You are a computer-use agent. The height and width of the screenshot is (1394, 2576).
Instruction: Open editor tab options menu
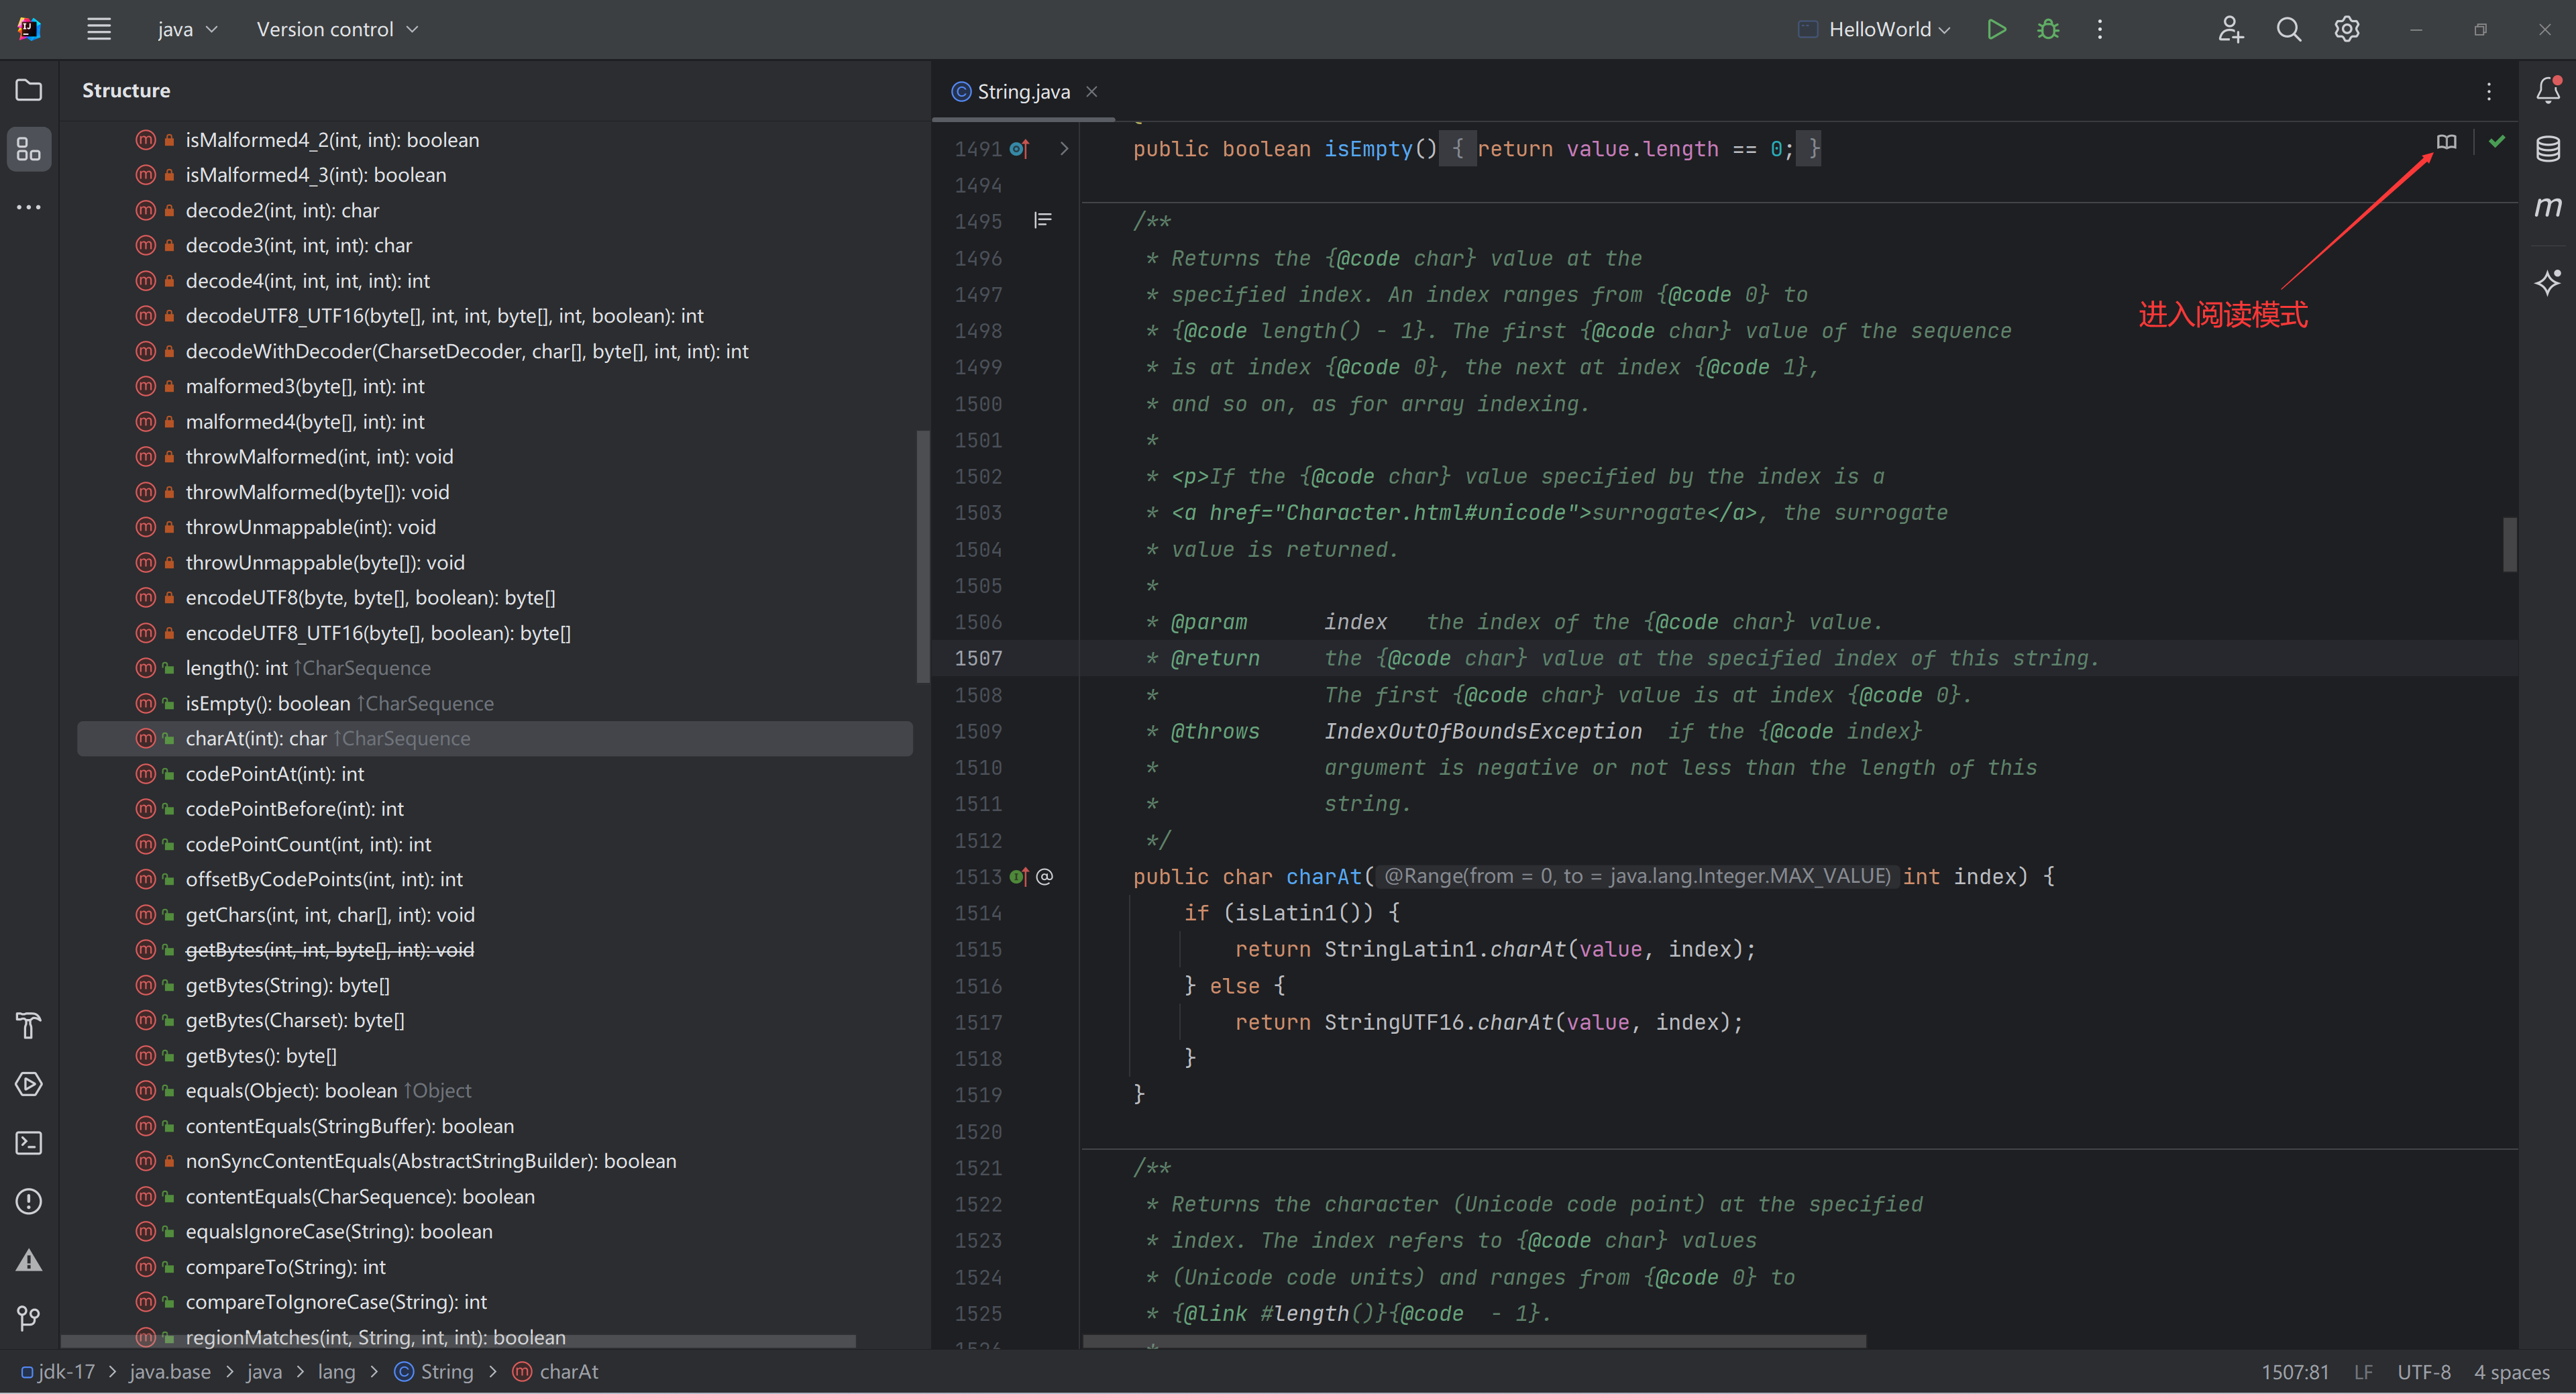[2489, 91]
